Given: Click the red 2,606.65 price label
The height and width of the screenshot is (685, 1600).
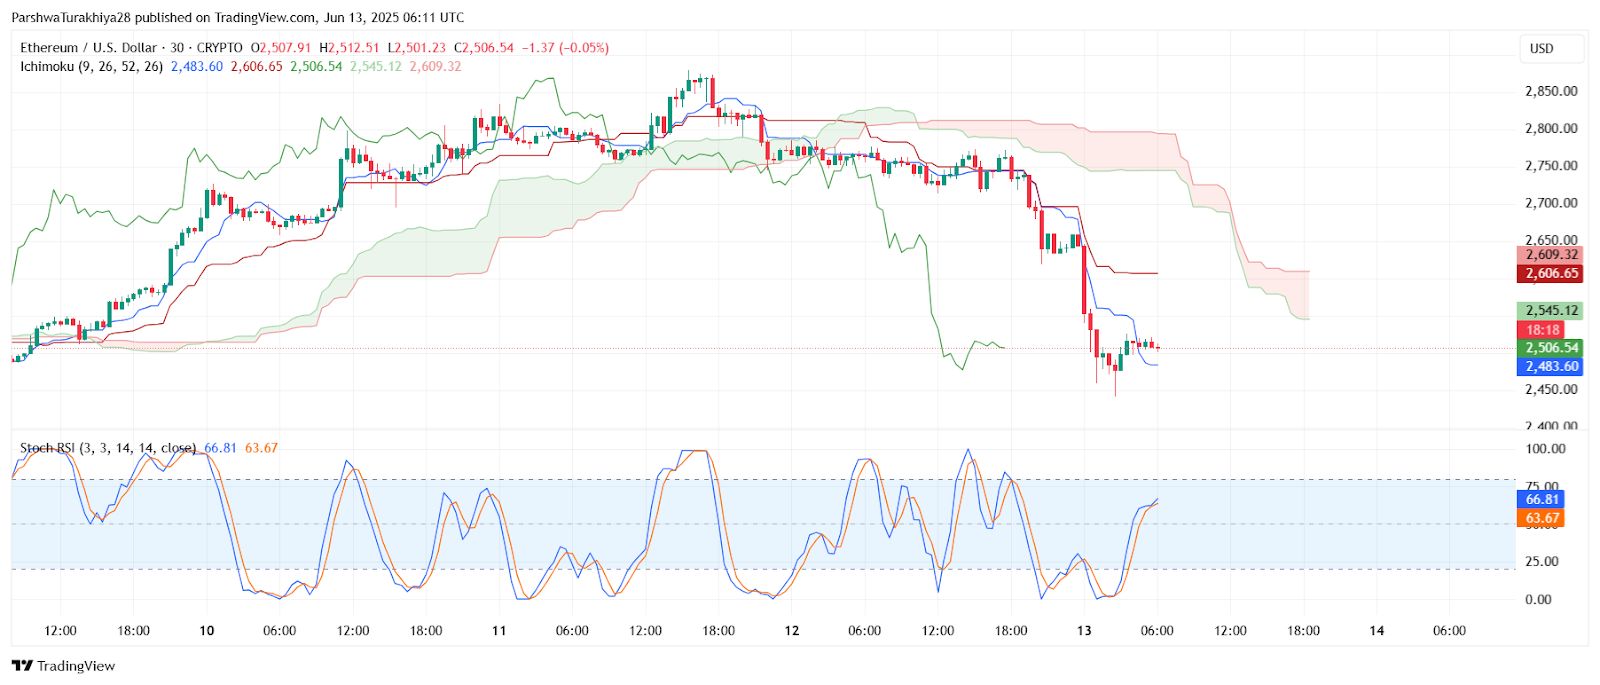Looking at the screenshot, I should [x=1550, y=273].
